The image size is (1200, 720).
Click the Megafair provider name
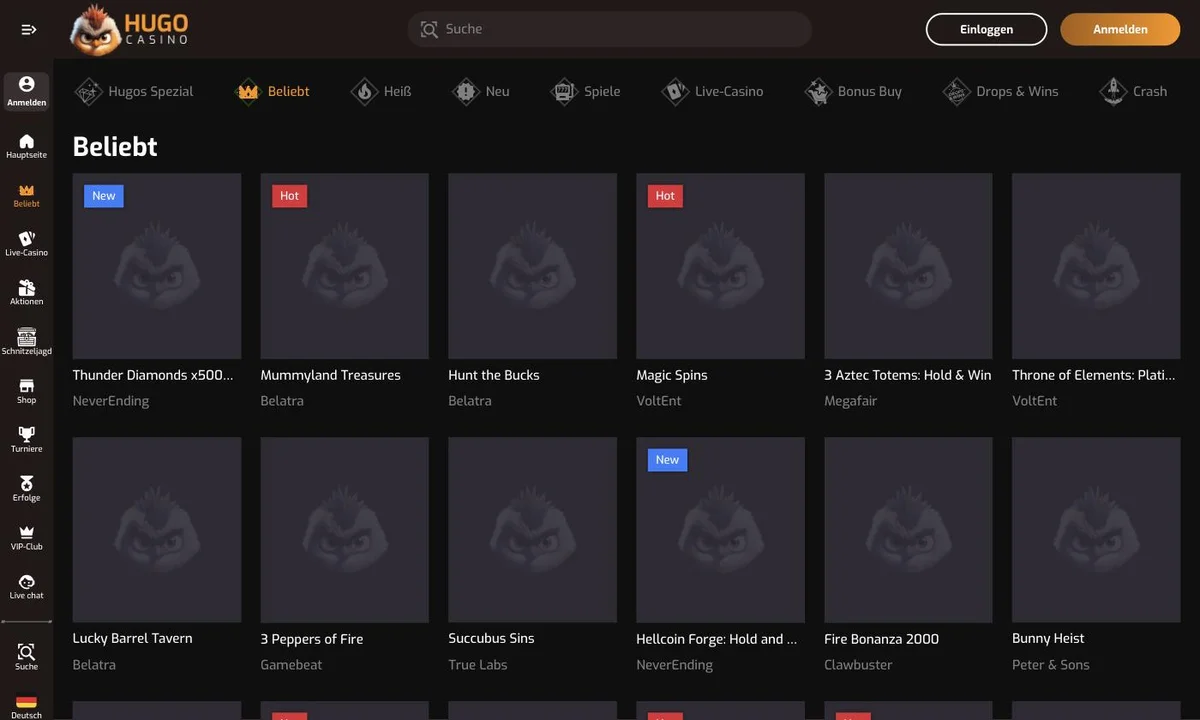851,401
